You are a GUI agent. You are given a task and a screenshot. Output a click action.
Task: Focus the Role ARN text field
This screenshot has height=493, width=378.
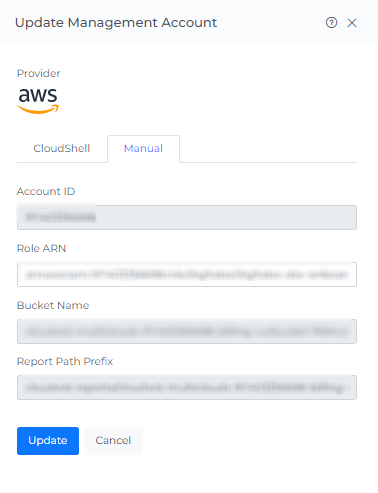tap(187, 274)
